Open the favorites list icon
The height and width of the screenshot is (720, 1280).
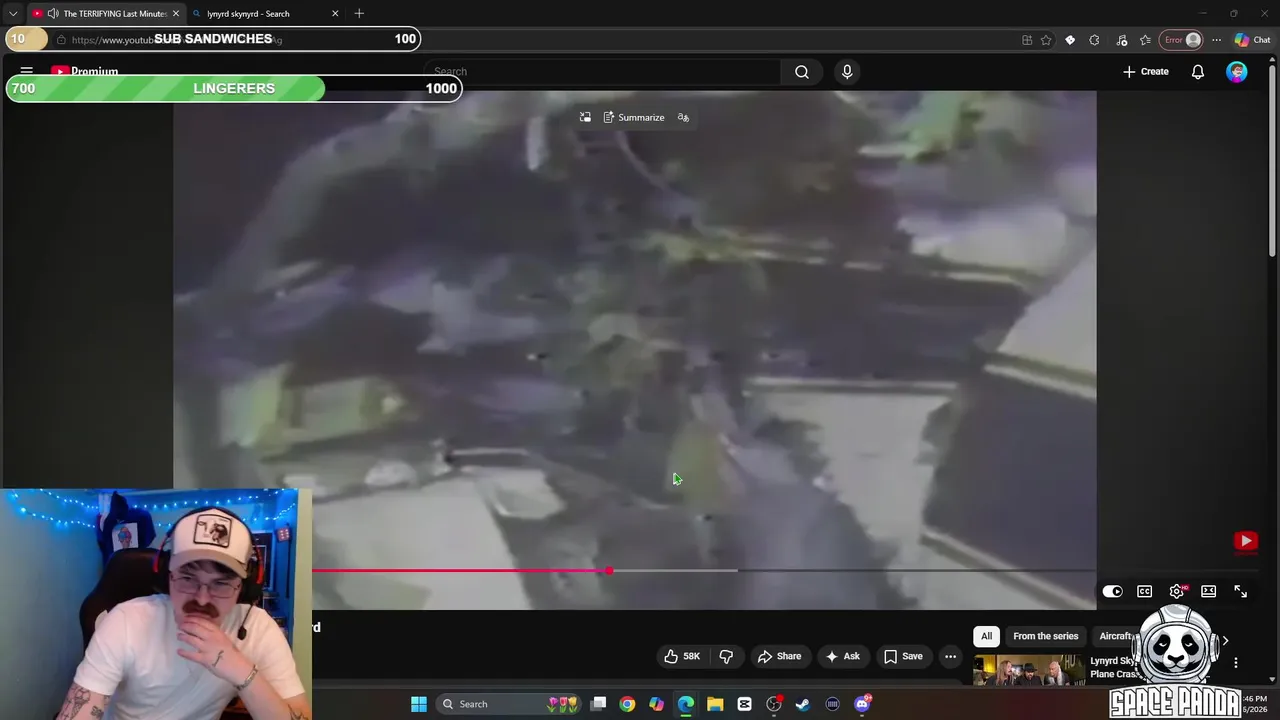(1145, 40)
